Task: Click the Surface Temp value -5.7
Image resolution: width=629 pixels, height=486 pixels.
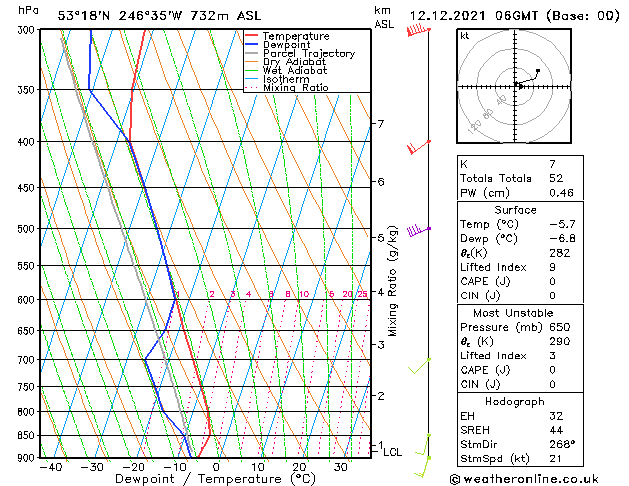Action: coord(562,224)
